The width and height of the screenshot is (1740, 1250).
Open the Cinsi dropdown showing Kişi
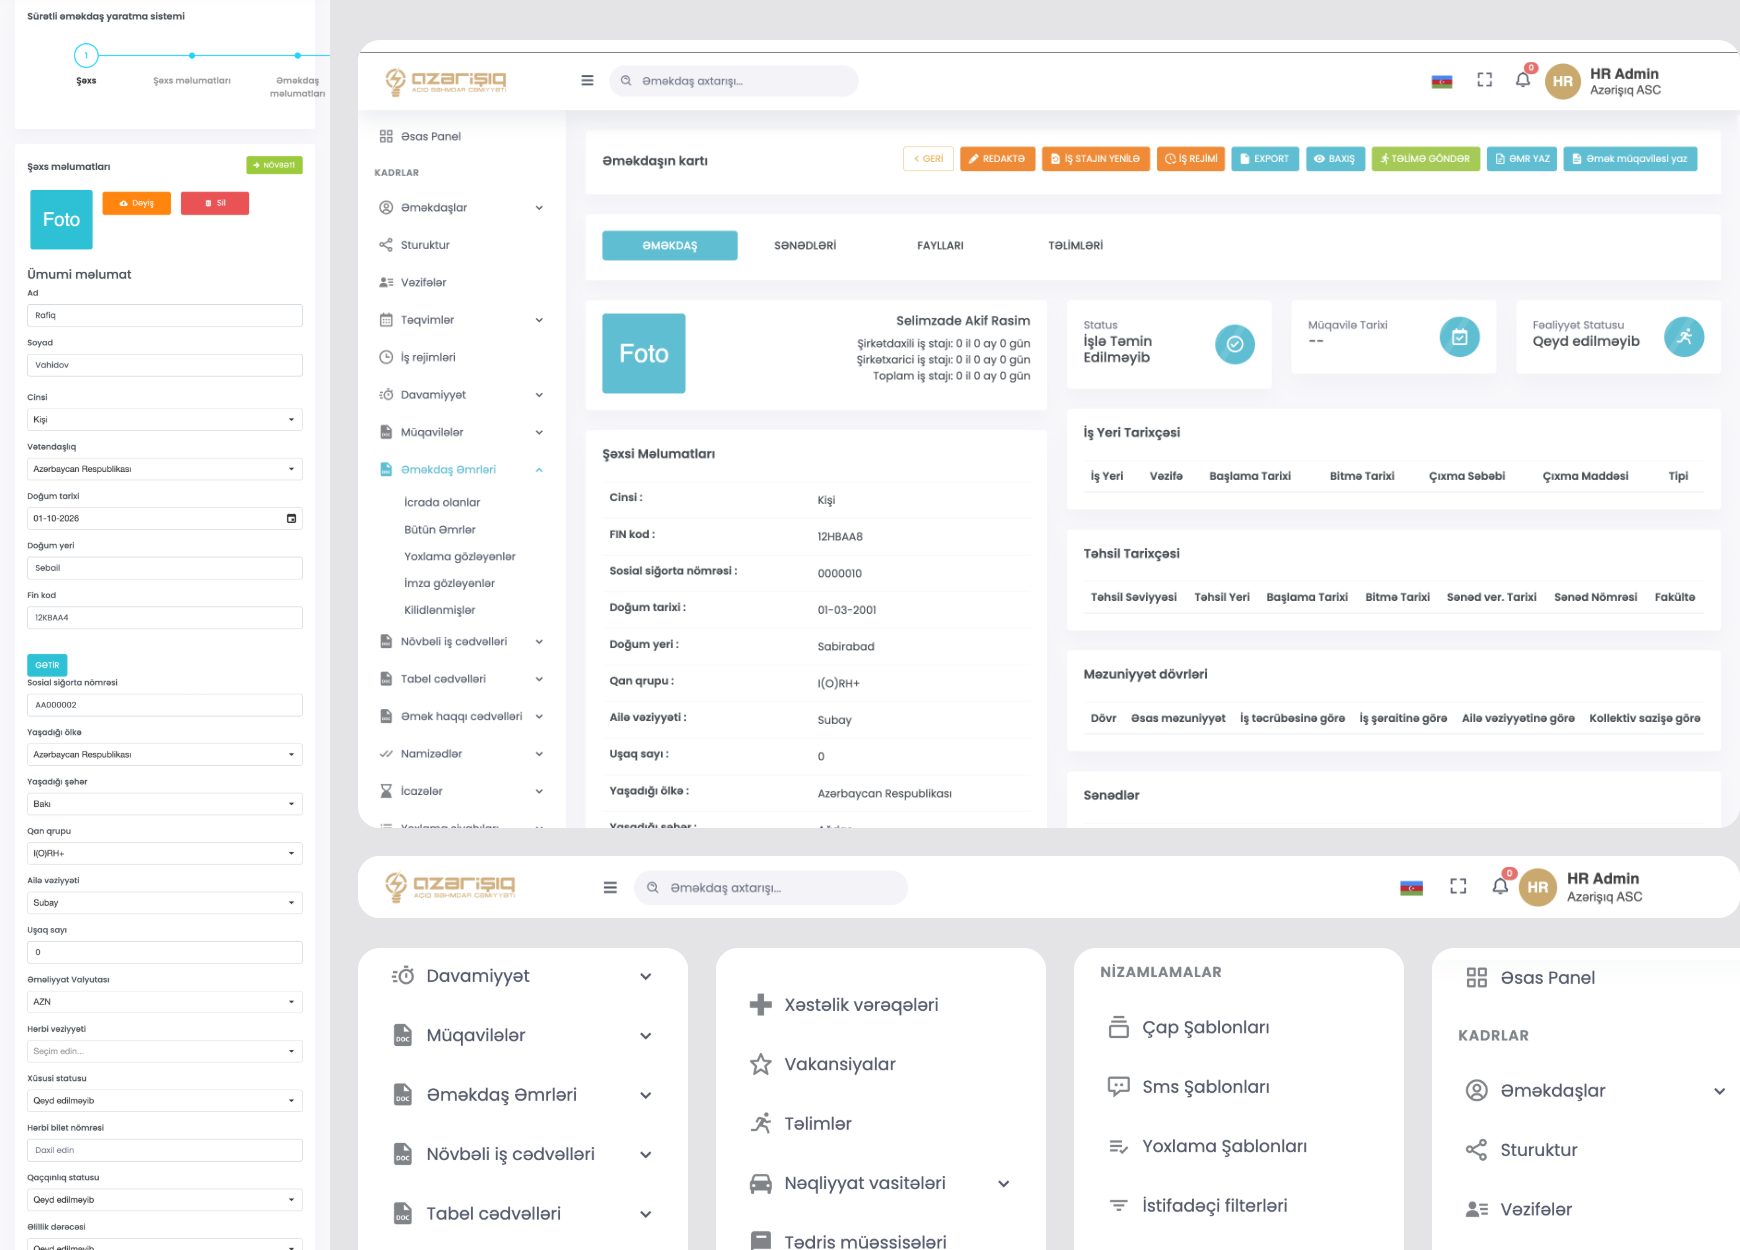coord(165,420)
